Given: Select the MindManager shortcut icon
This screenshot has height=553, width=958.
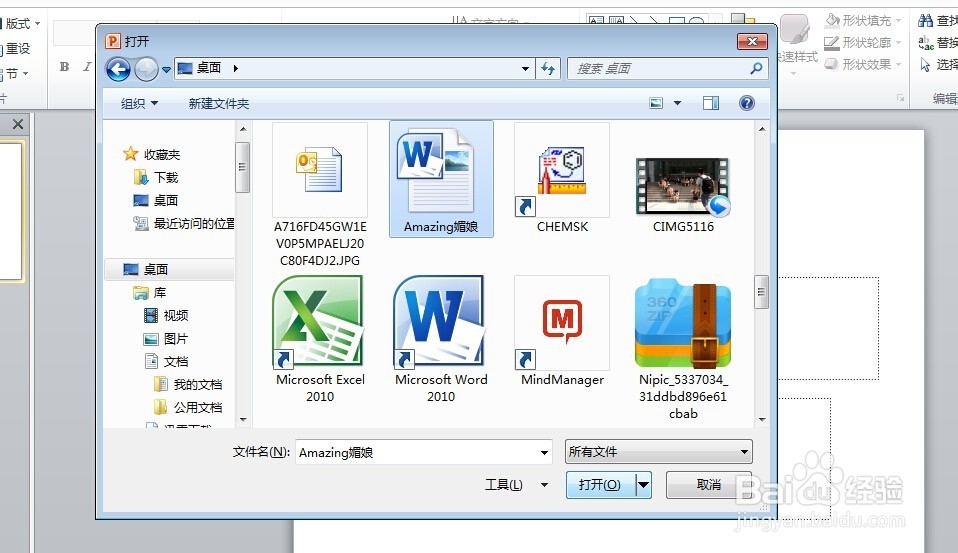Looking at the screenshot, I should (x=562, y=331).
